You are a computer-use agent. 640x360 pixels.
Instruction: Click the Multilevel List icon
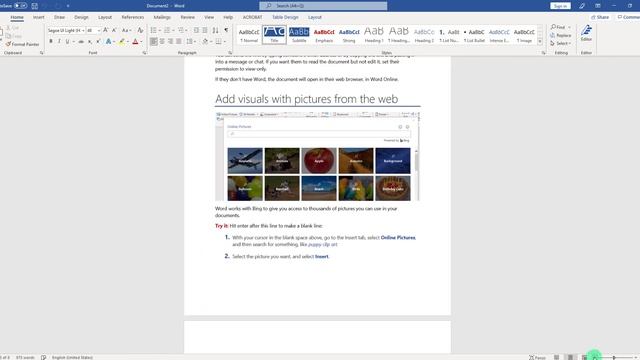[x=180, y=30]
